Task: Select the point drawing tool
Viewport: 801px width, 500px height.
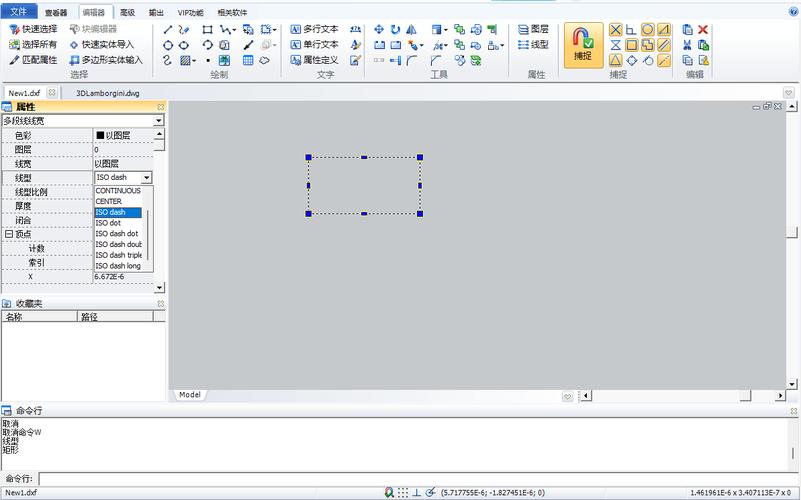Action: [x=208, y=60]
